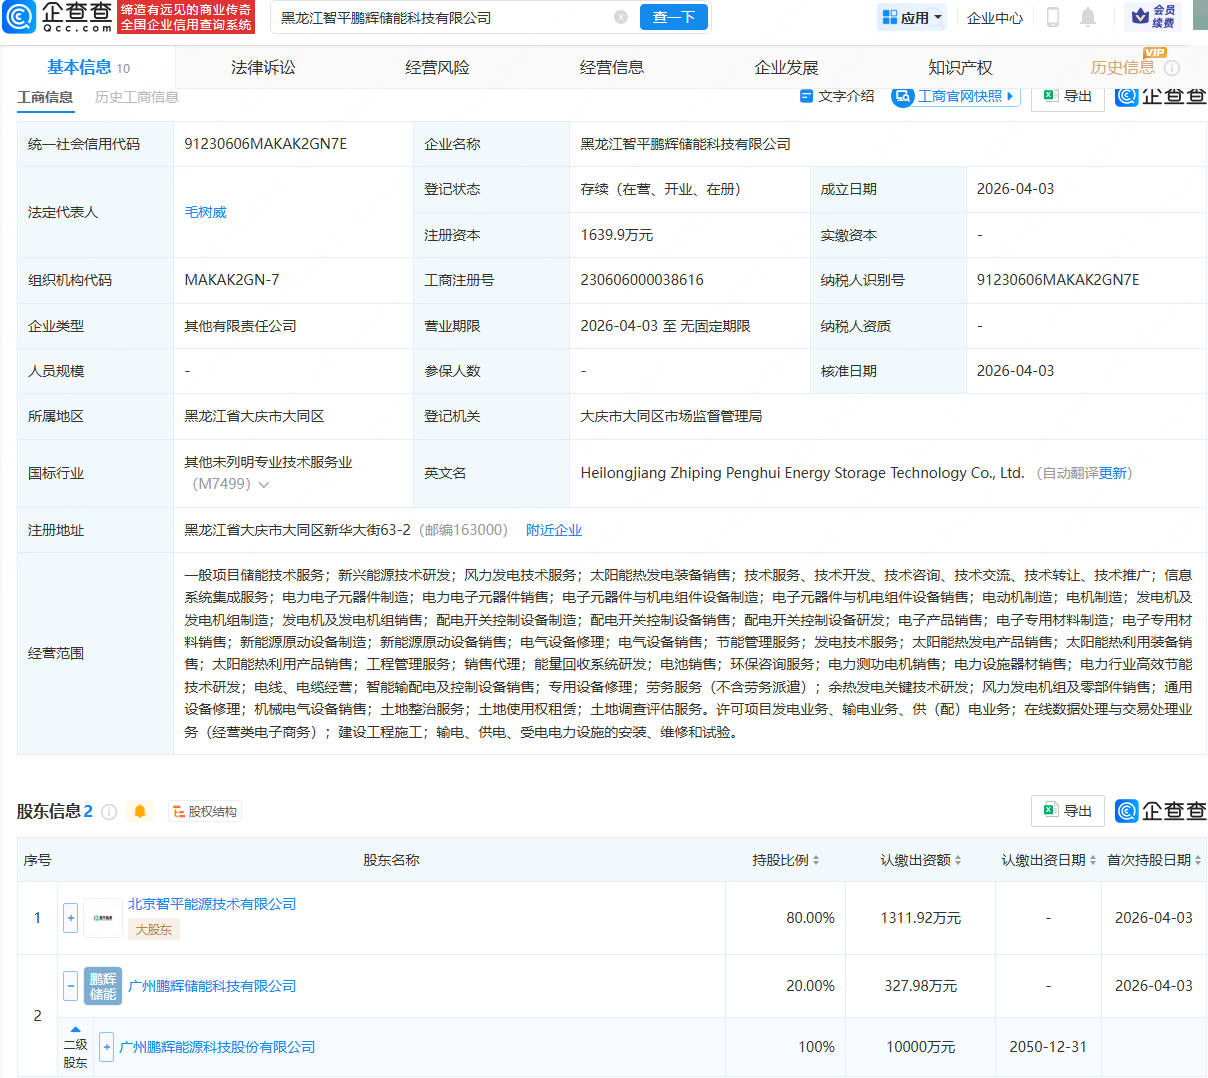Open the 应用 dropdown menu
The width and height of the screenshot is (1208, 1078).
(x=912, y=17)
